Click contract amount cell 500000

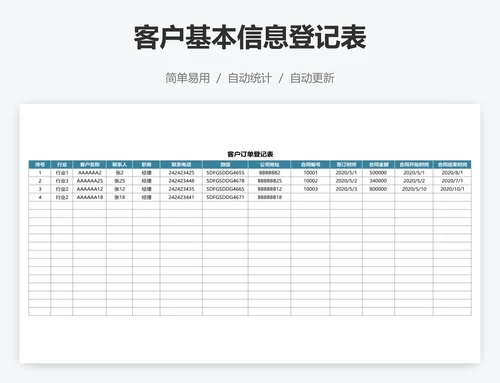click(378, 173)
